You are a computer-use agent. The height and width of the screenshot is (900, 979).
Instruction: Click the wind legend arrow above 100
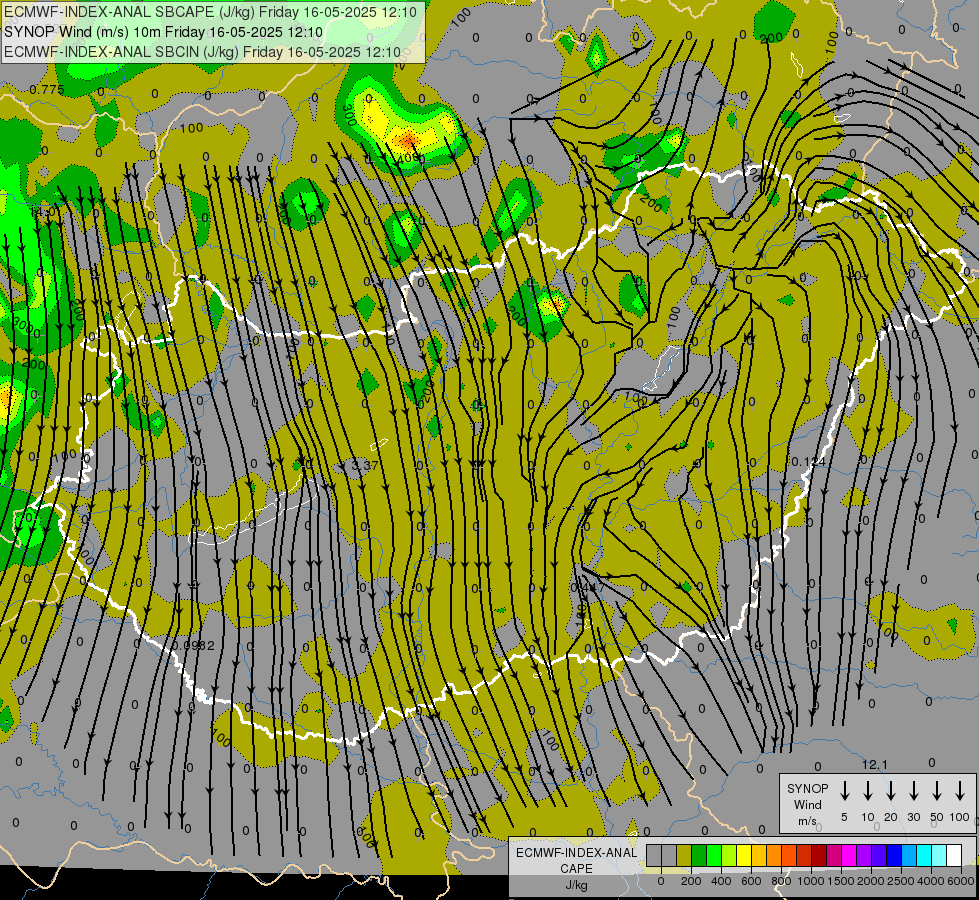pos(960,791)
